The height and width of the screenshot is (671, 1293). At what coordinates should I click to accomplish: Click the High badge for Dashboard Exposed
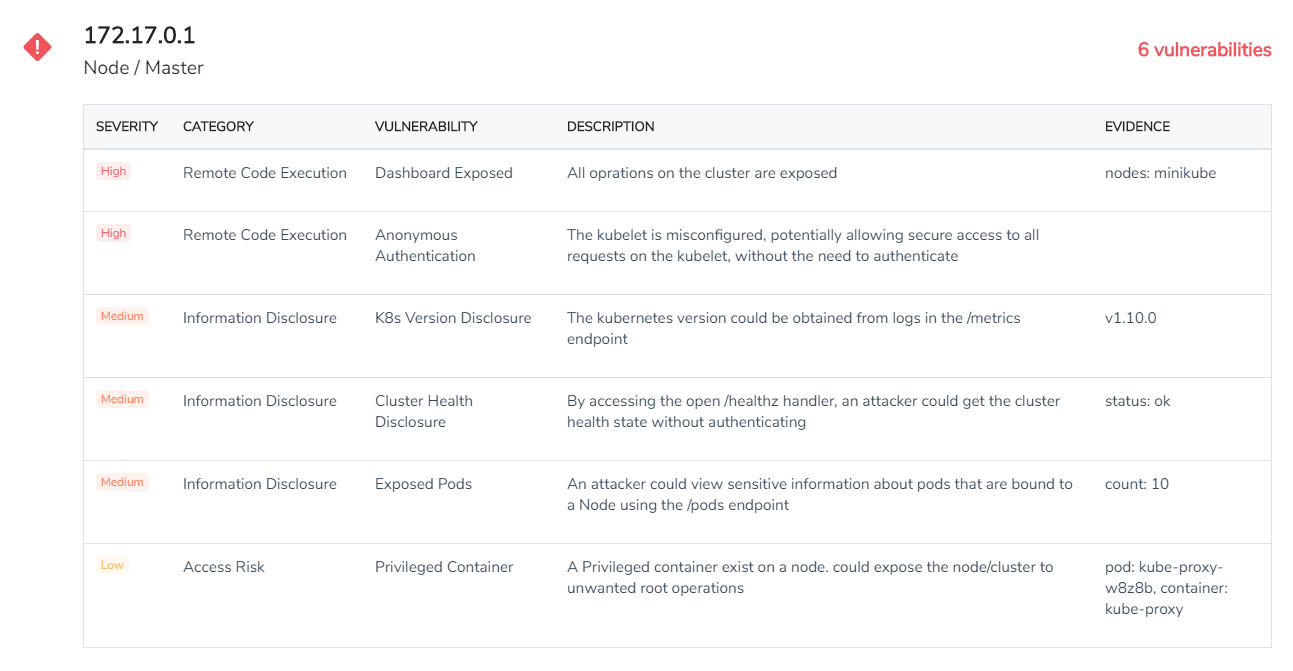(114, 171)
